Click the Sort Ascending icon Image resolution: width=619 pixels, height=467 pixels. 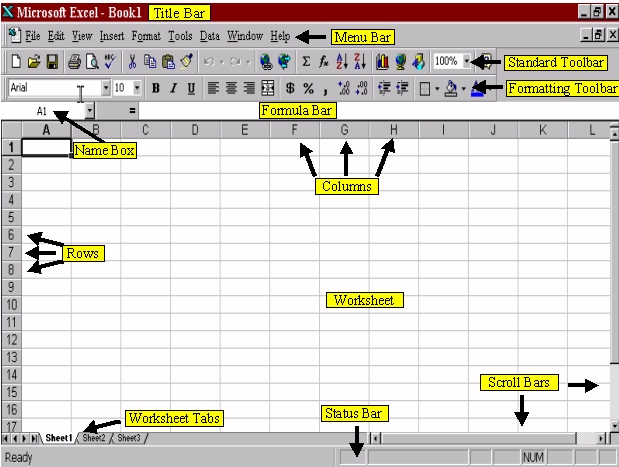pyautogui.click(x=343, y=62)
